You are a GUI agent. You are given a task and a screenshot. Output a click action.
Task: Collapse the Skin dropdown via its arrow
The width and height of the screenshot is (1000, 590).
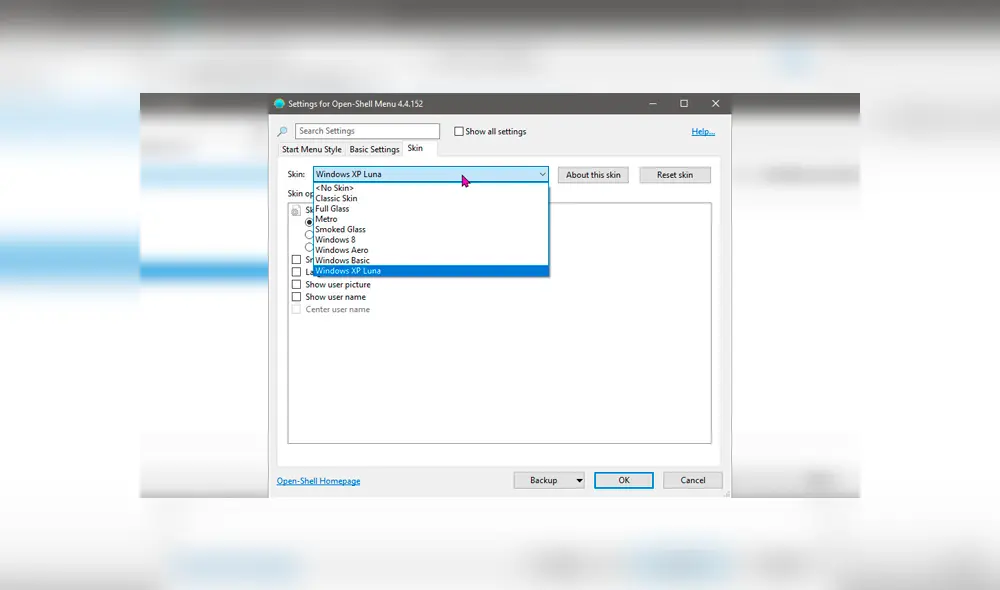(542, 174)
